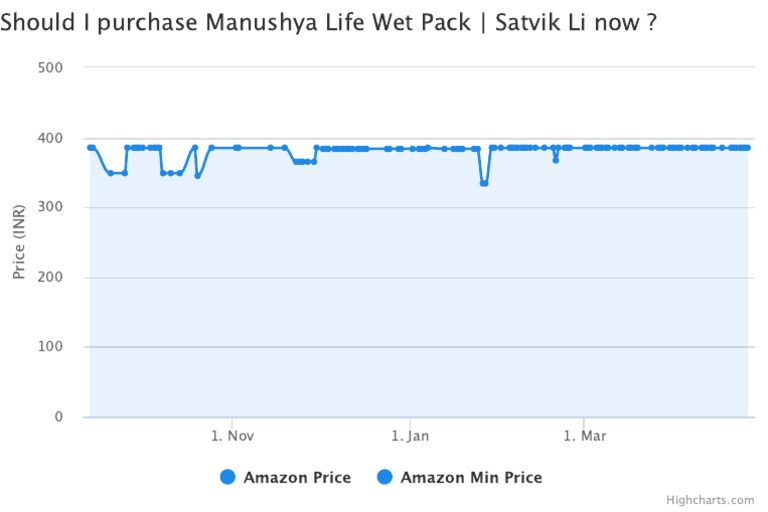The image size is (768, 512).
Task: Click the chart title about Manushya Life Wet Pack
Action: point(328,21)
